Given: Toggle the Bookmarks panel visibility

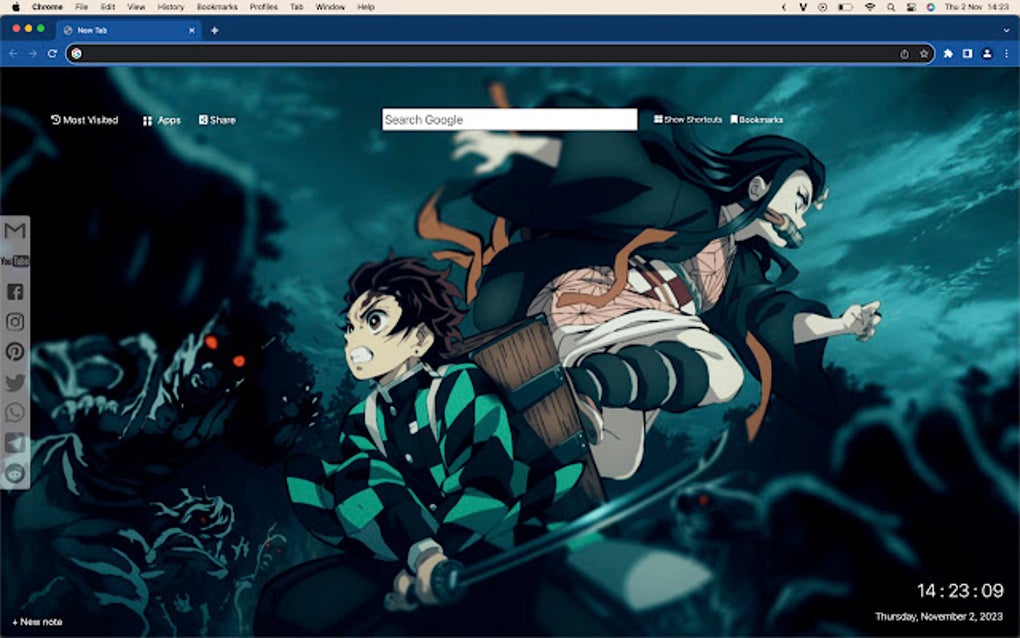Looking at the screenshot, I should tap(758, 119).
